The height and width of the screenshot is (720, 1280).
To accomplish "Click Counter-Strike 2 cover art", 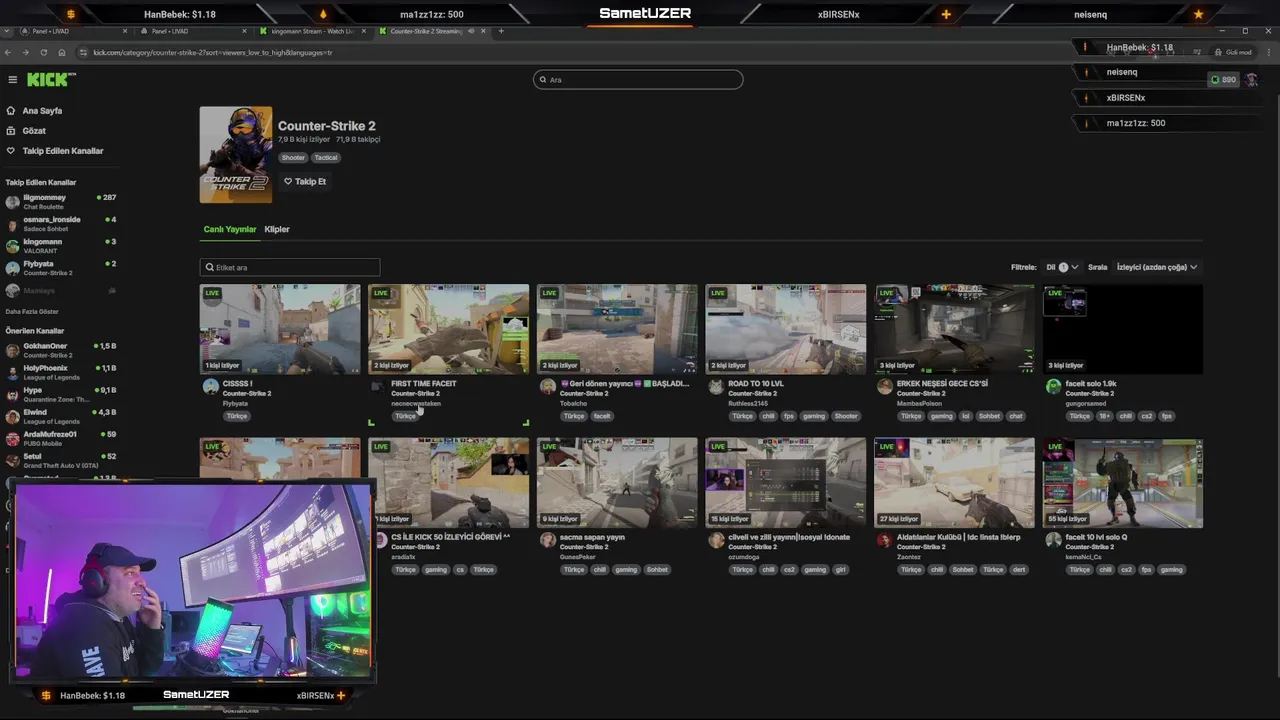I will coord(236,155).
